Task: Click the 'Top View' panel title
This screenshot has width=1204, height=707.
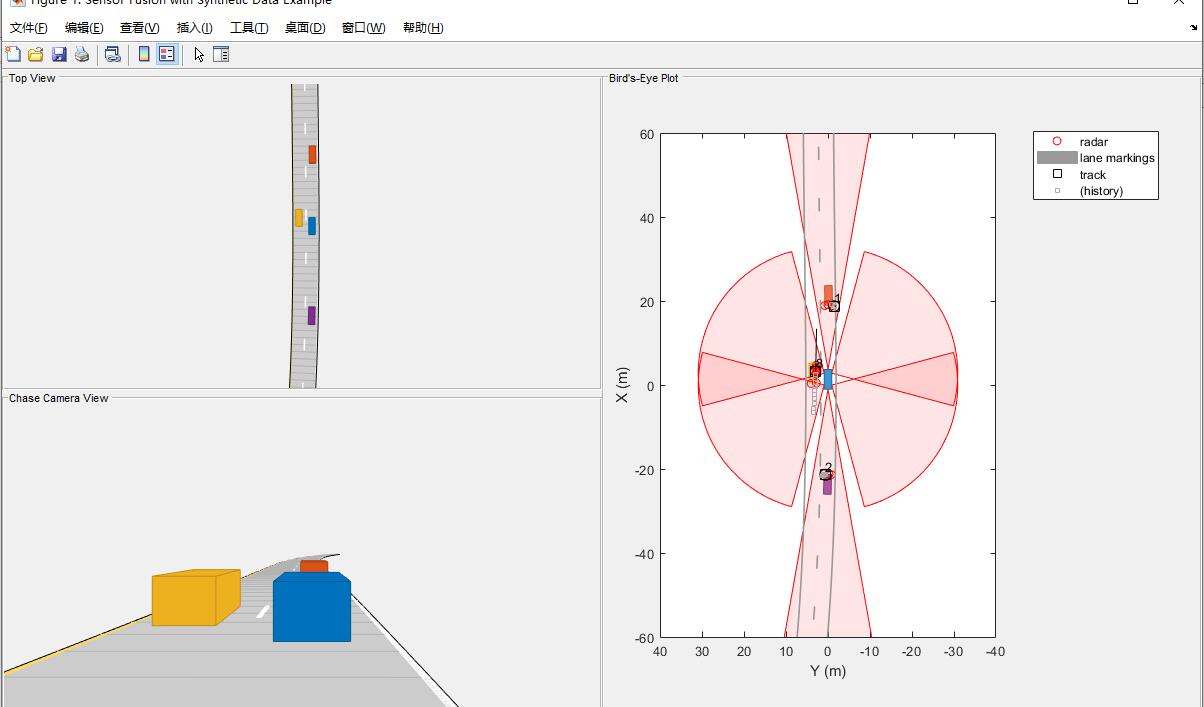Action: 32,78
